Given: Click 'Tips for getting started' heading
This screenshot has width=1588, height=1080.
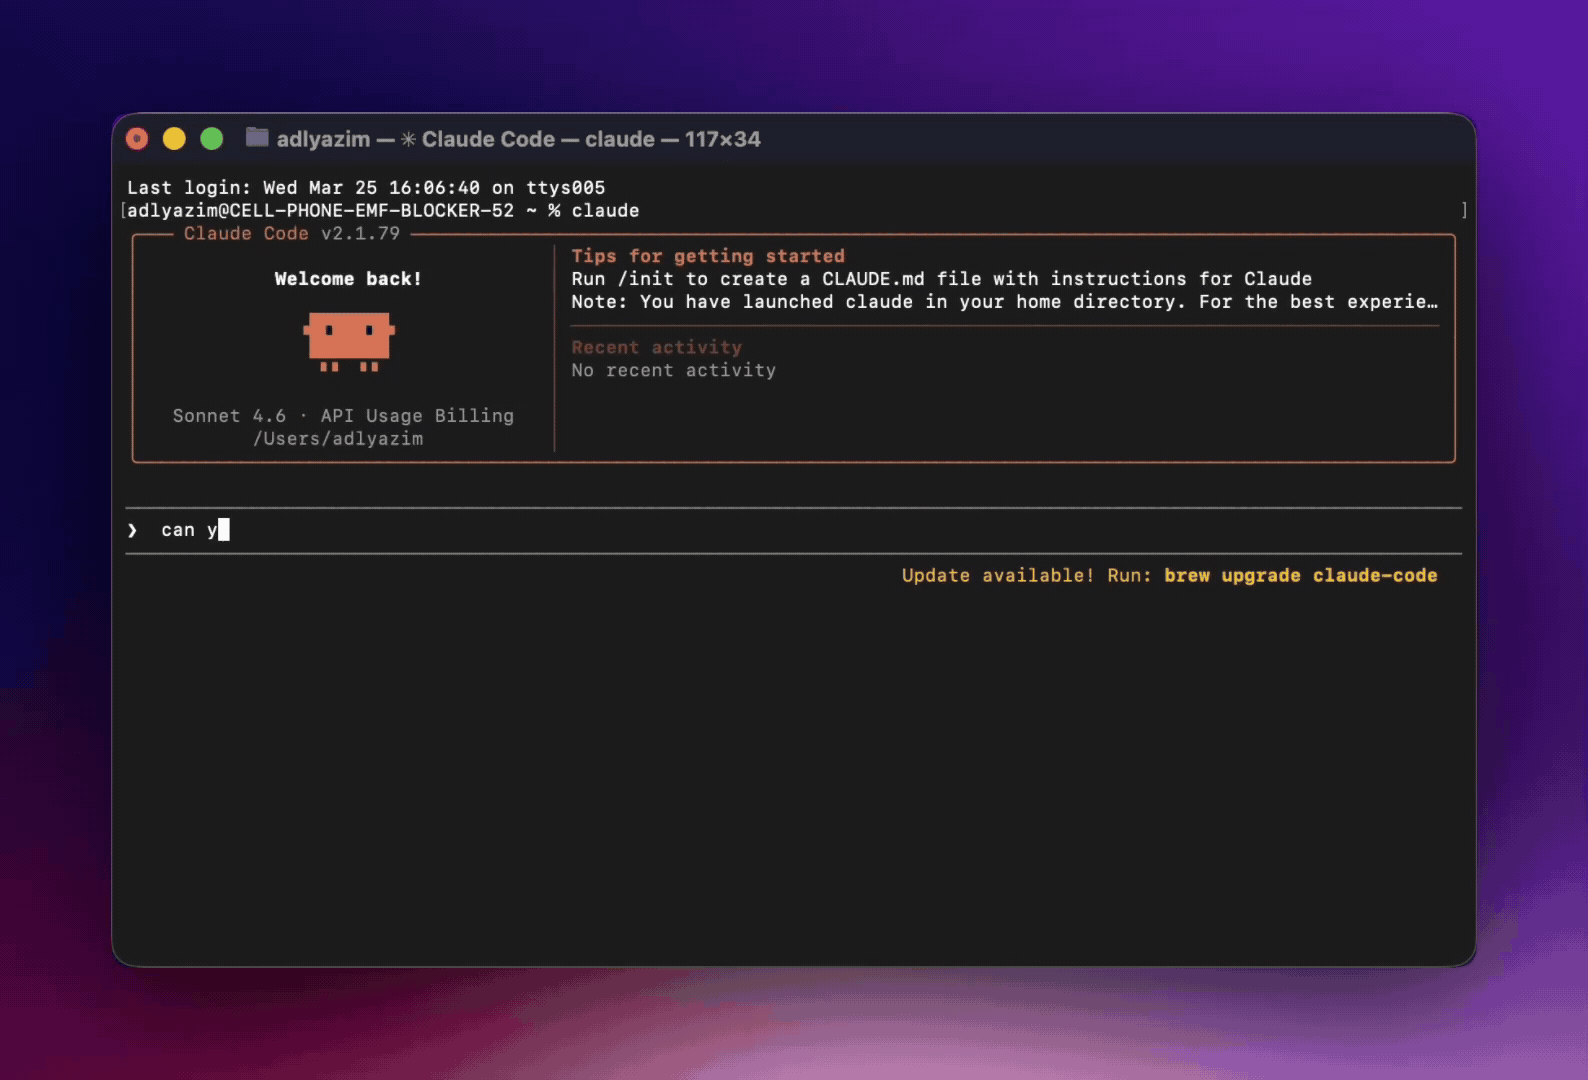Looking at the screenshot, I should pyautogui.click(x=708, y=256).
